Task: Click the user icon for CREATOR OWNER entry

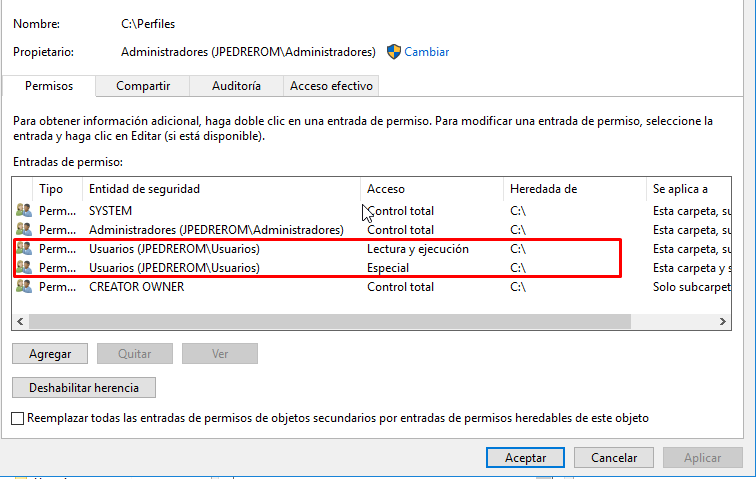Action: [24, 287]
